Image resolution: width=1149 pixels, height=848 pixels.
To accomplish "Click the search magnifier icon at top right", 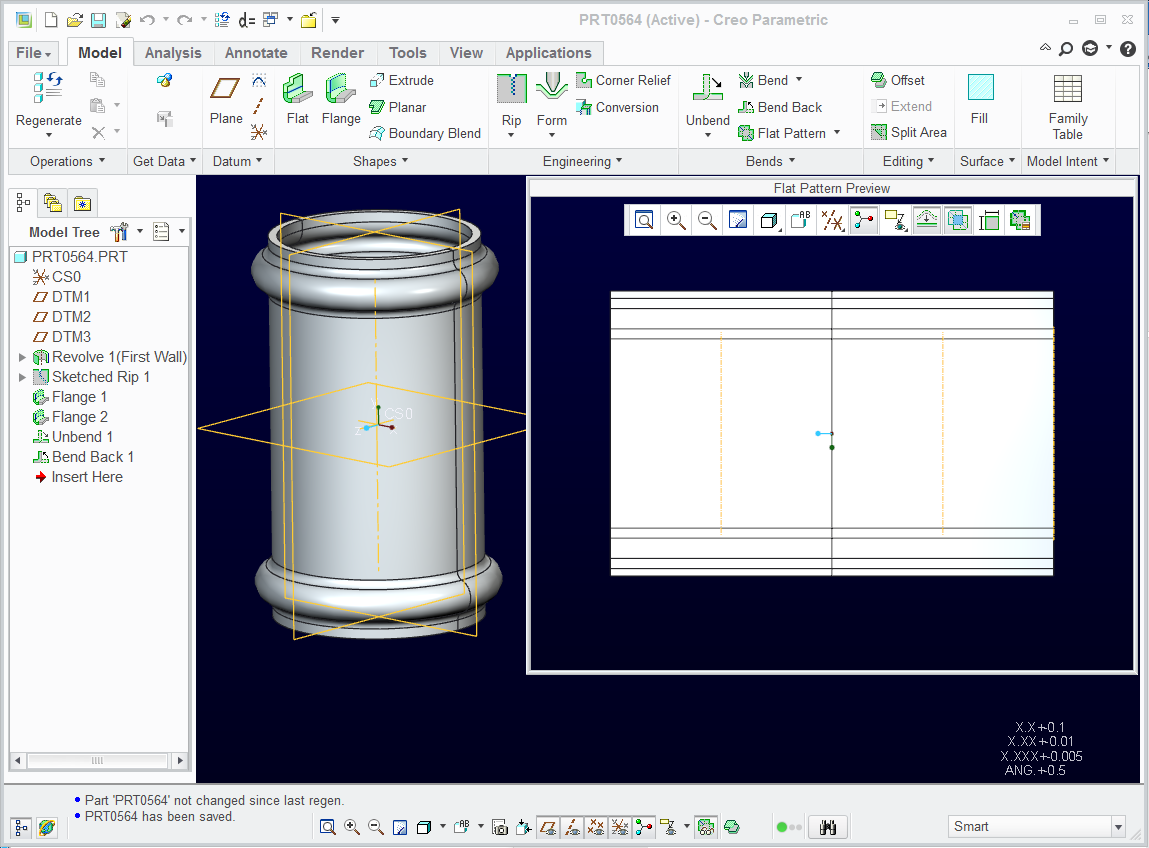I will pyautogui.click(x=1066, y=49).
